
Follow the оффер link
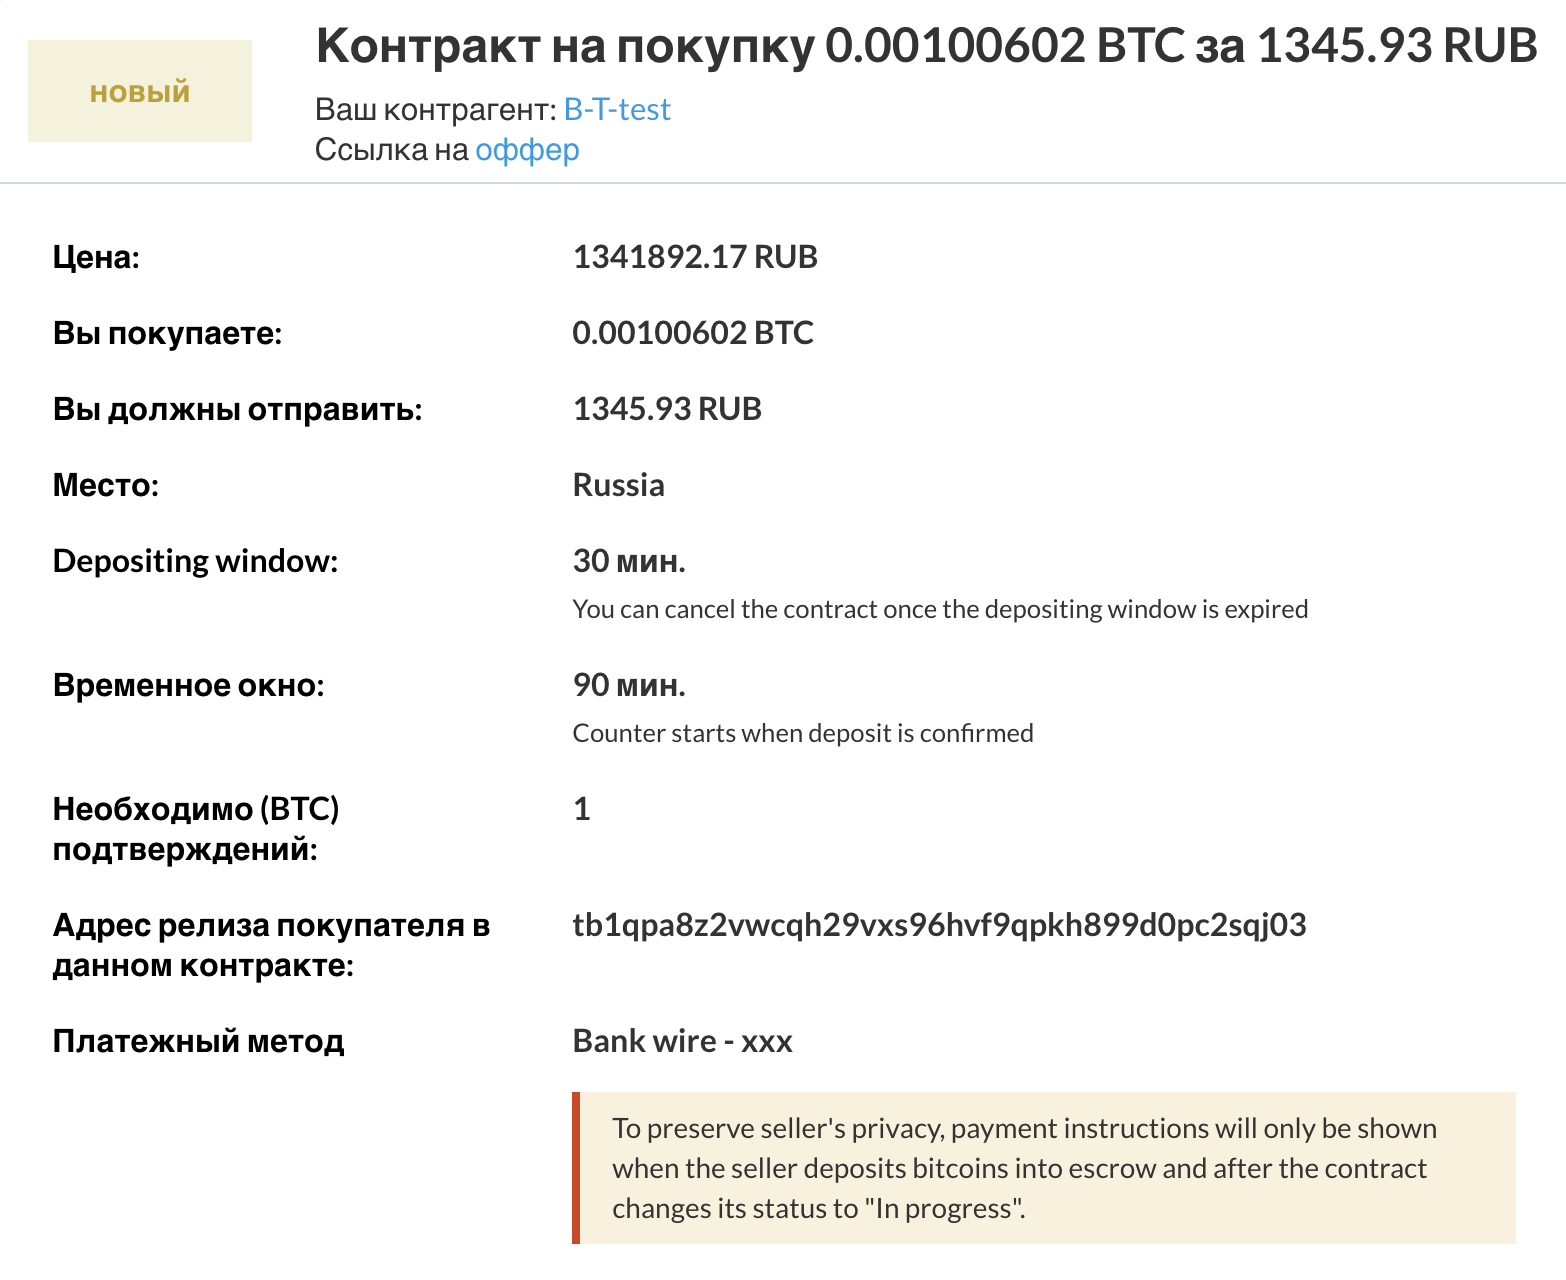(x=527, y=150)
